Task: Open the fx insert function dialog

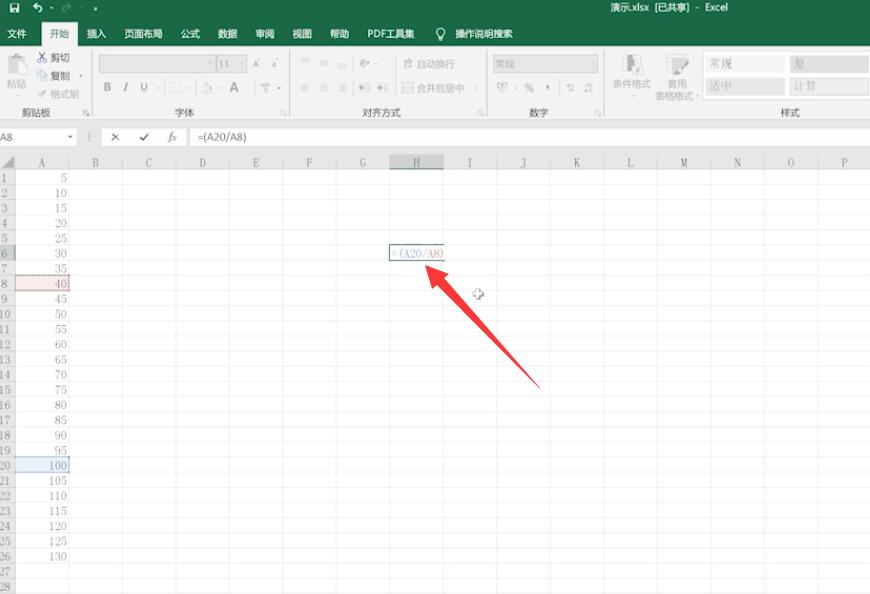Action: 172,137
